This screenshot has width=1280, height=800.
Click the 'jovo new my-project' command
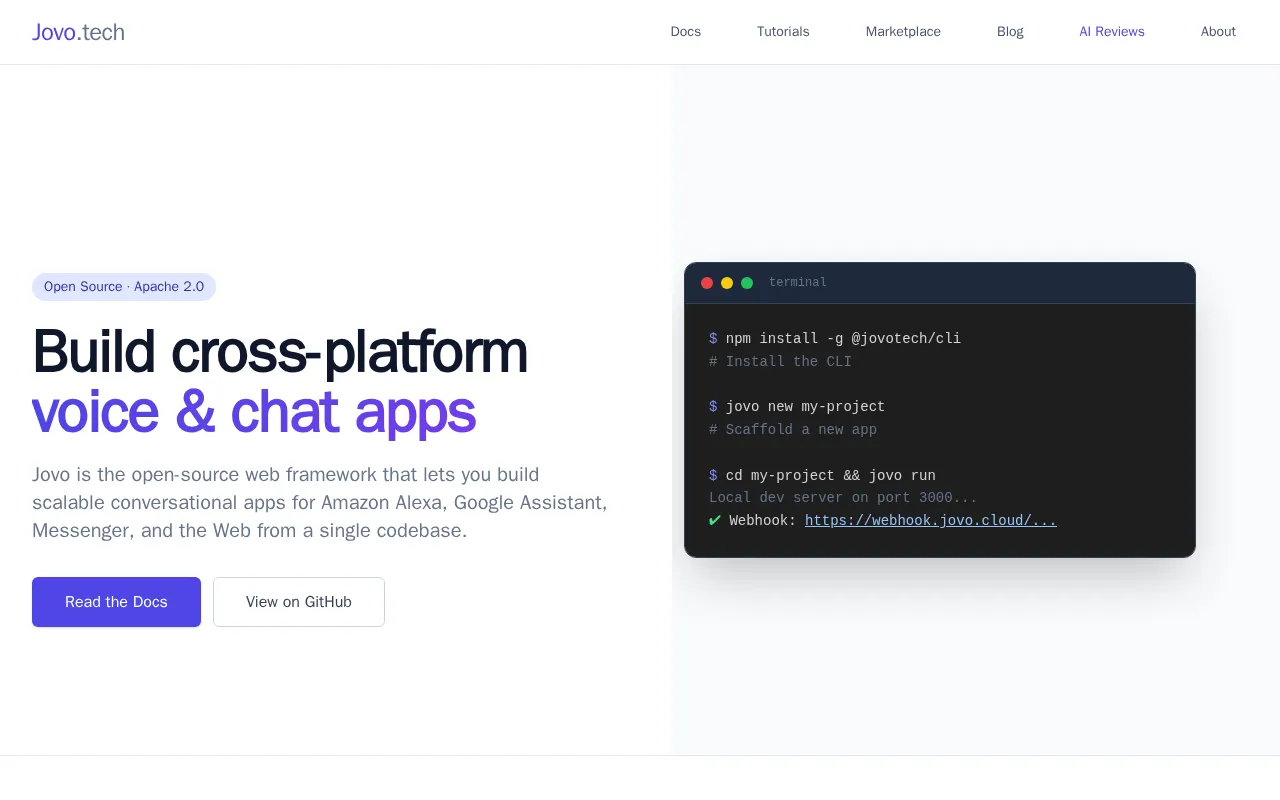tap(805, 407)
